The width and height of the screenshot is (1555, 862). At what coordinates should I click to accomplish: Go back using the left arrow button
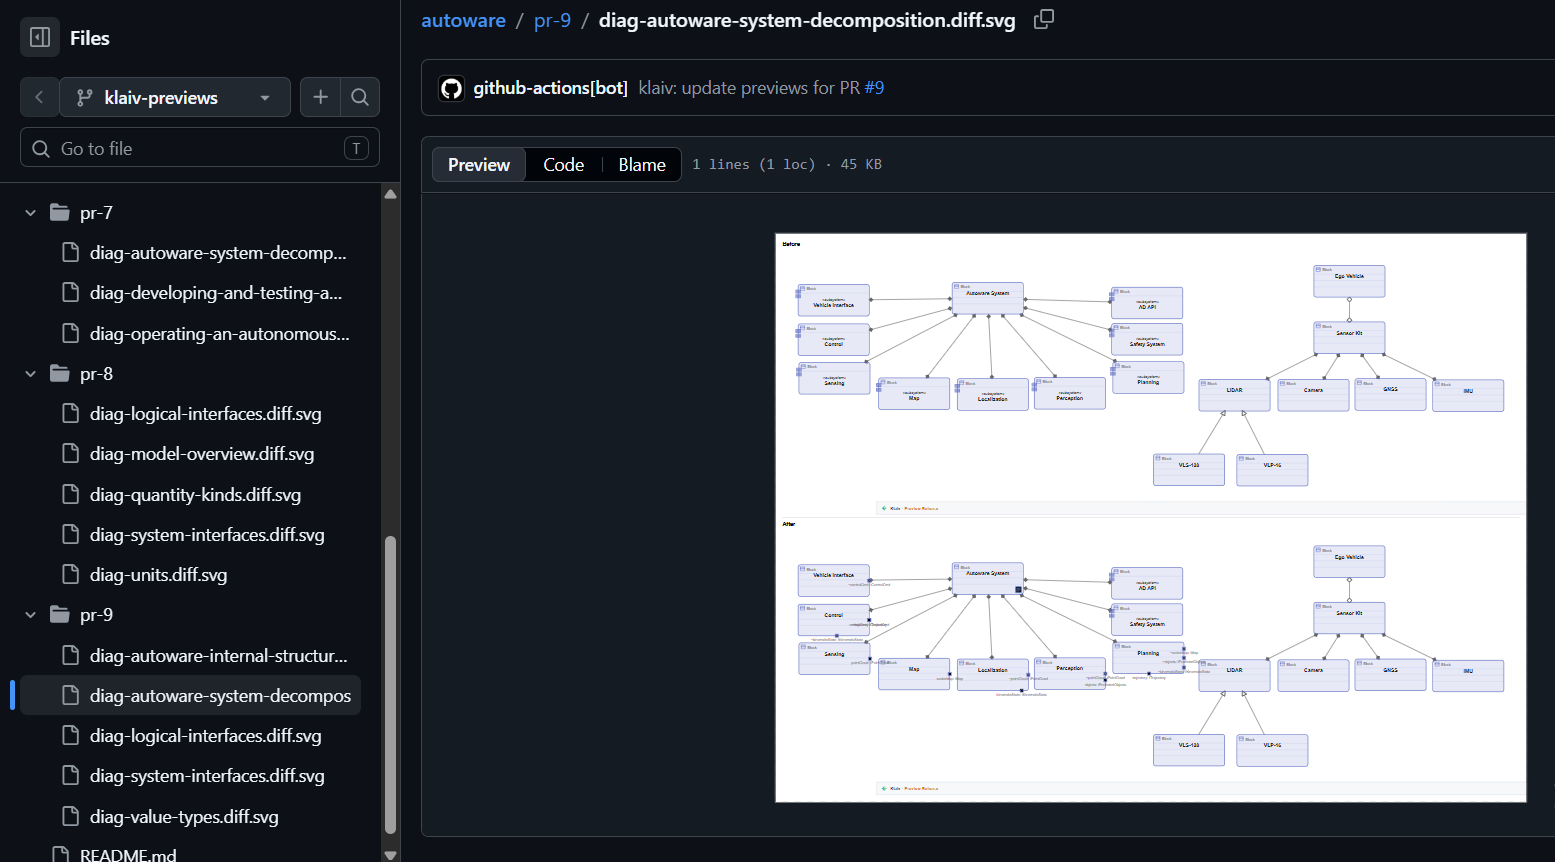point(39,97)
